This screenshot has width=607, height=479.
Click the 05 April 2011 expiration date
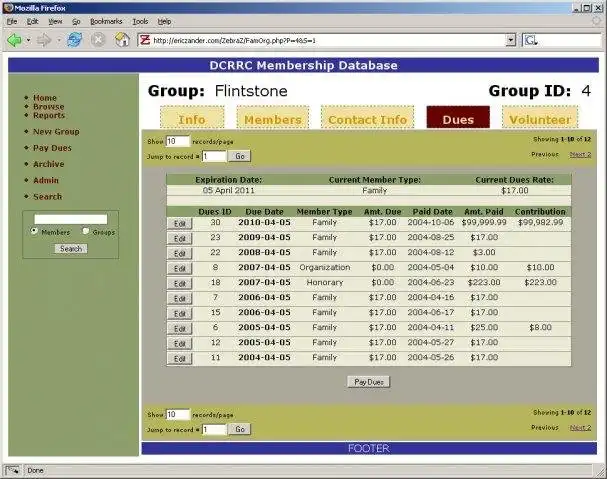[228, 190]
